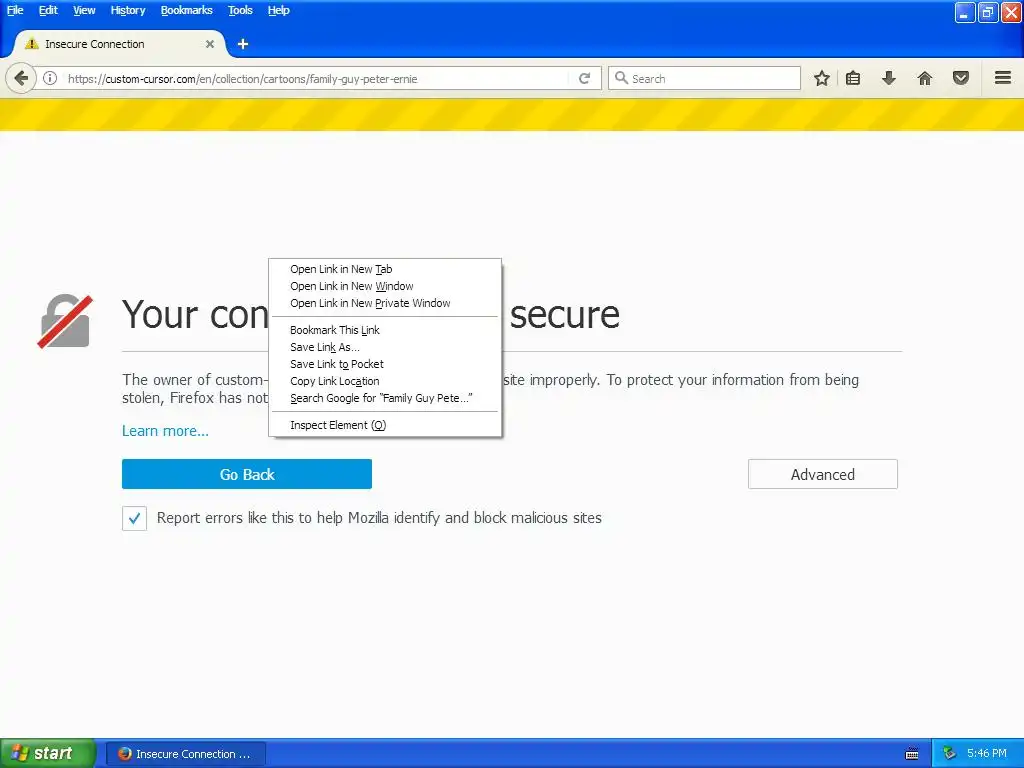1024x768 pixels.
Task: Choose Open Link in New Private Window
Action: (385, 303)
